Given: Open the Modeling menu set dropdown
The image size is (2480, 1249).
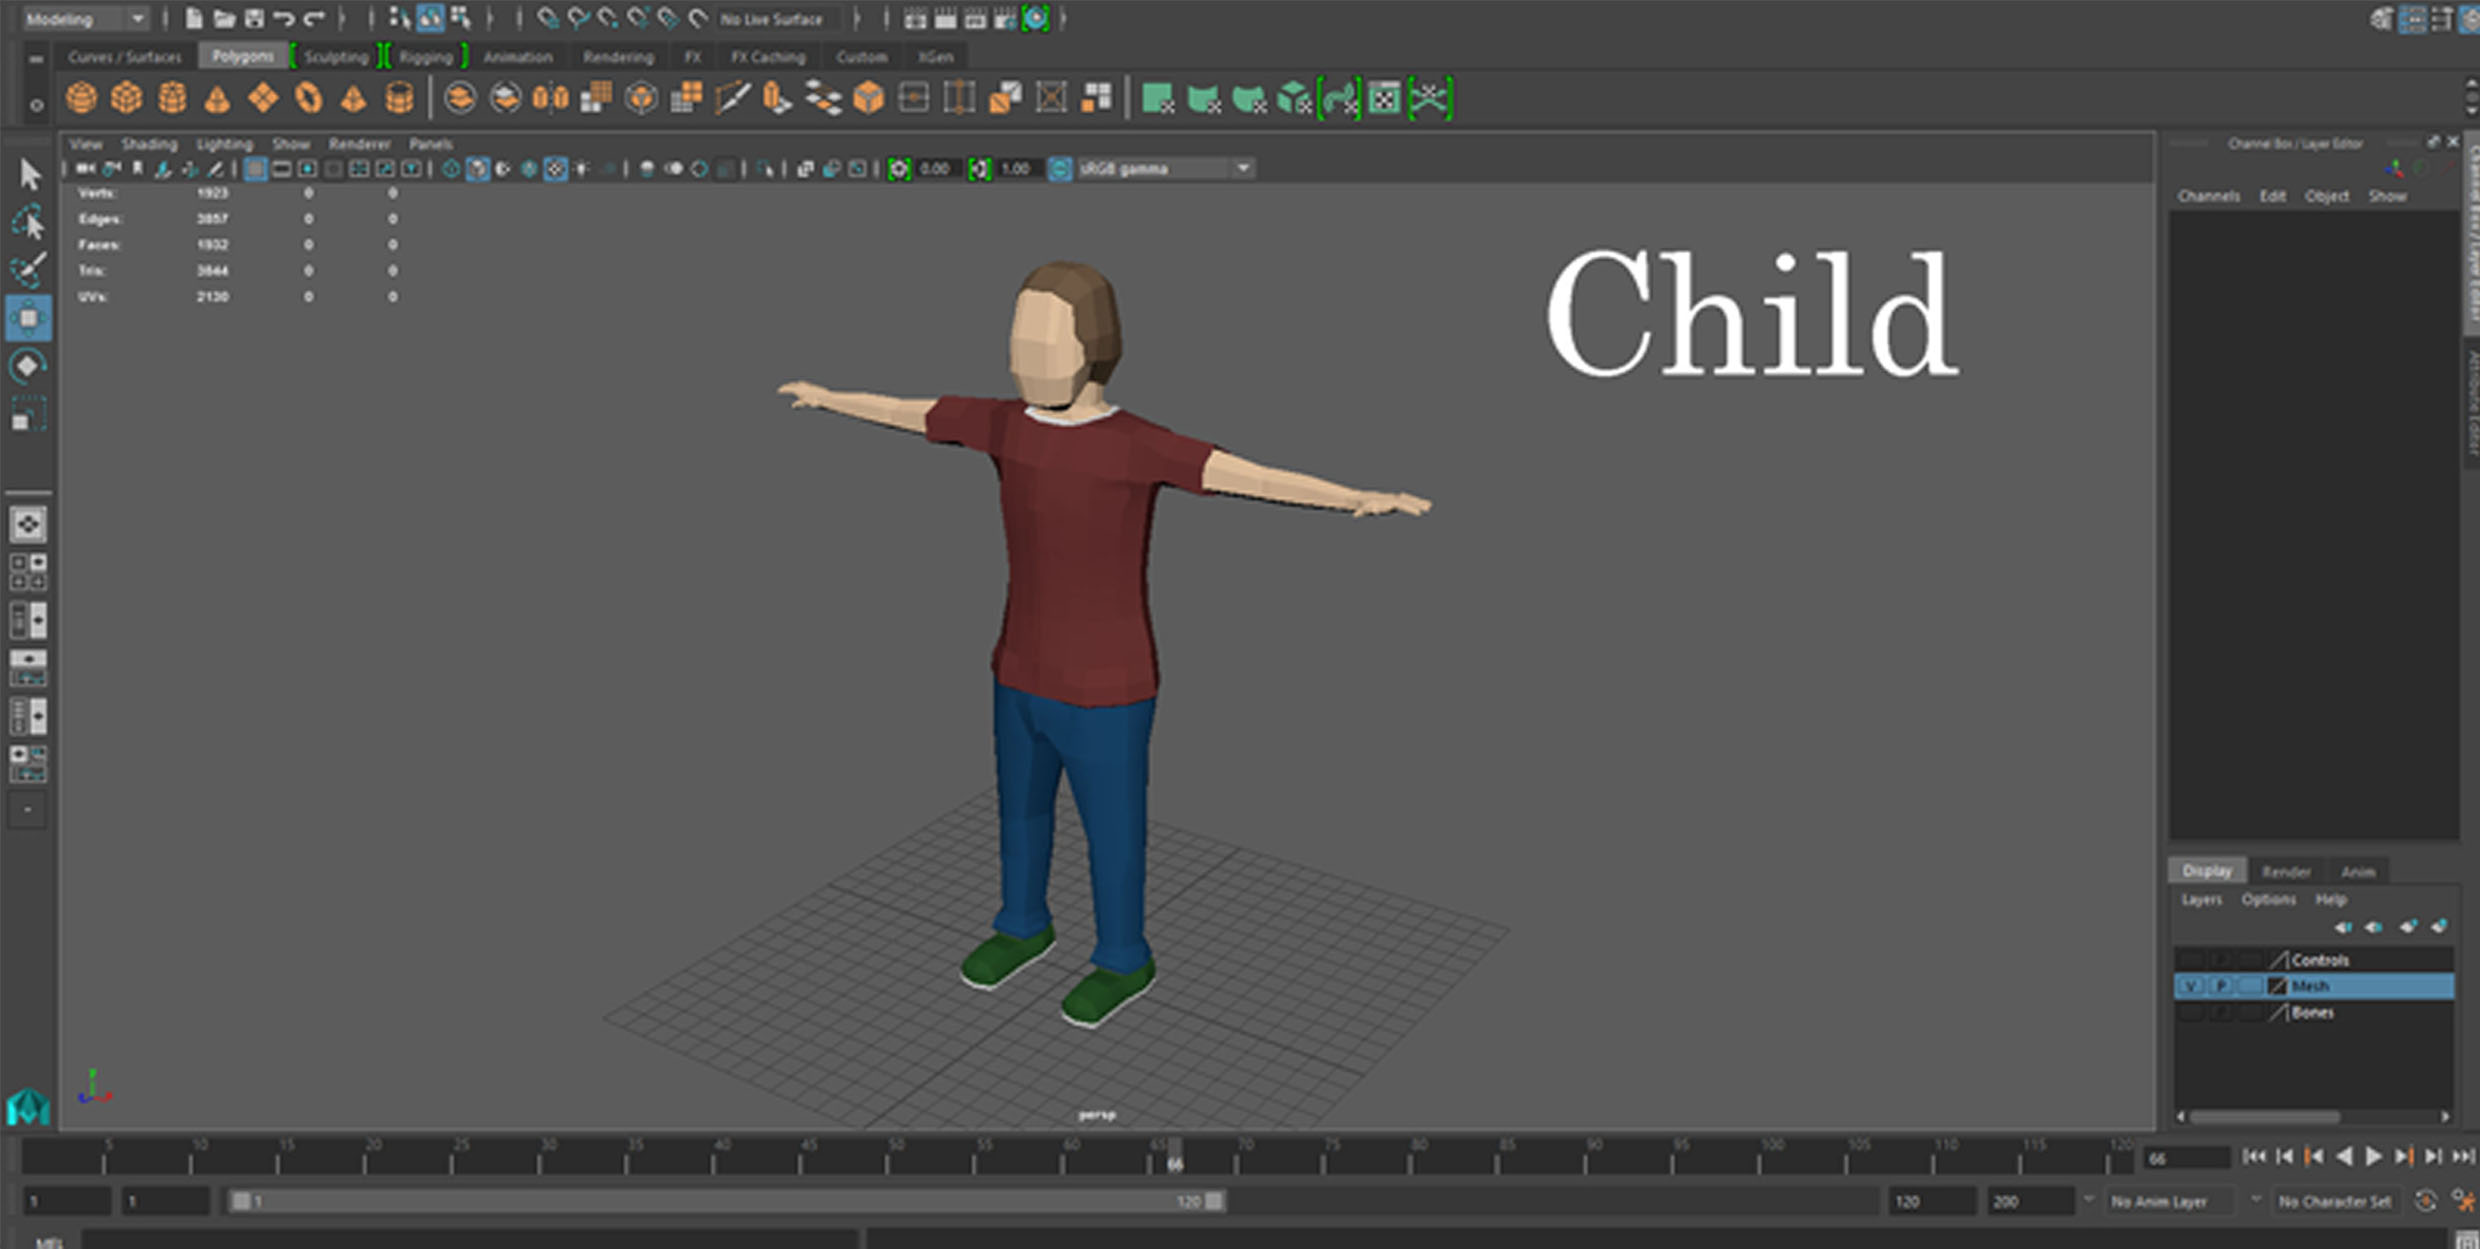Looking at the screenshot, I should 138,18.
